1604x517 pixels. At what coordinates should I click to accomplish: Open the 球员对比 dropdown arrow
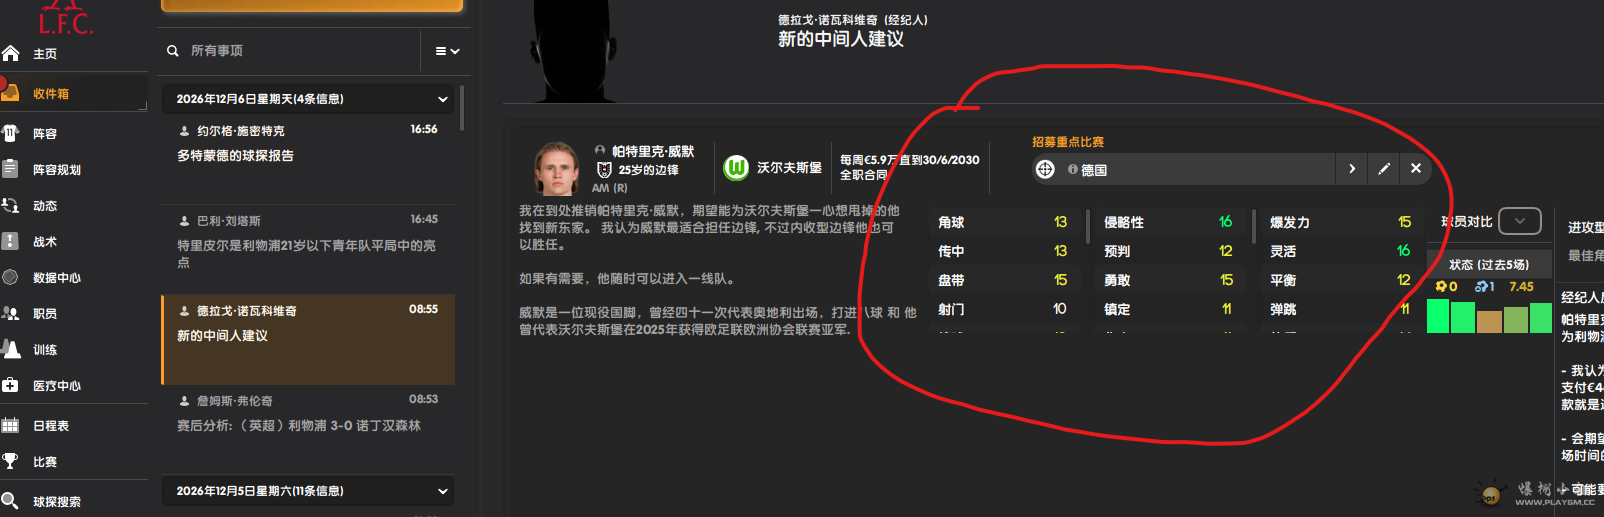[x=1520, y=221]
